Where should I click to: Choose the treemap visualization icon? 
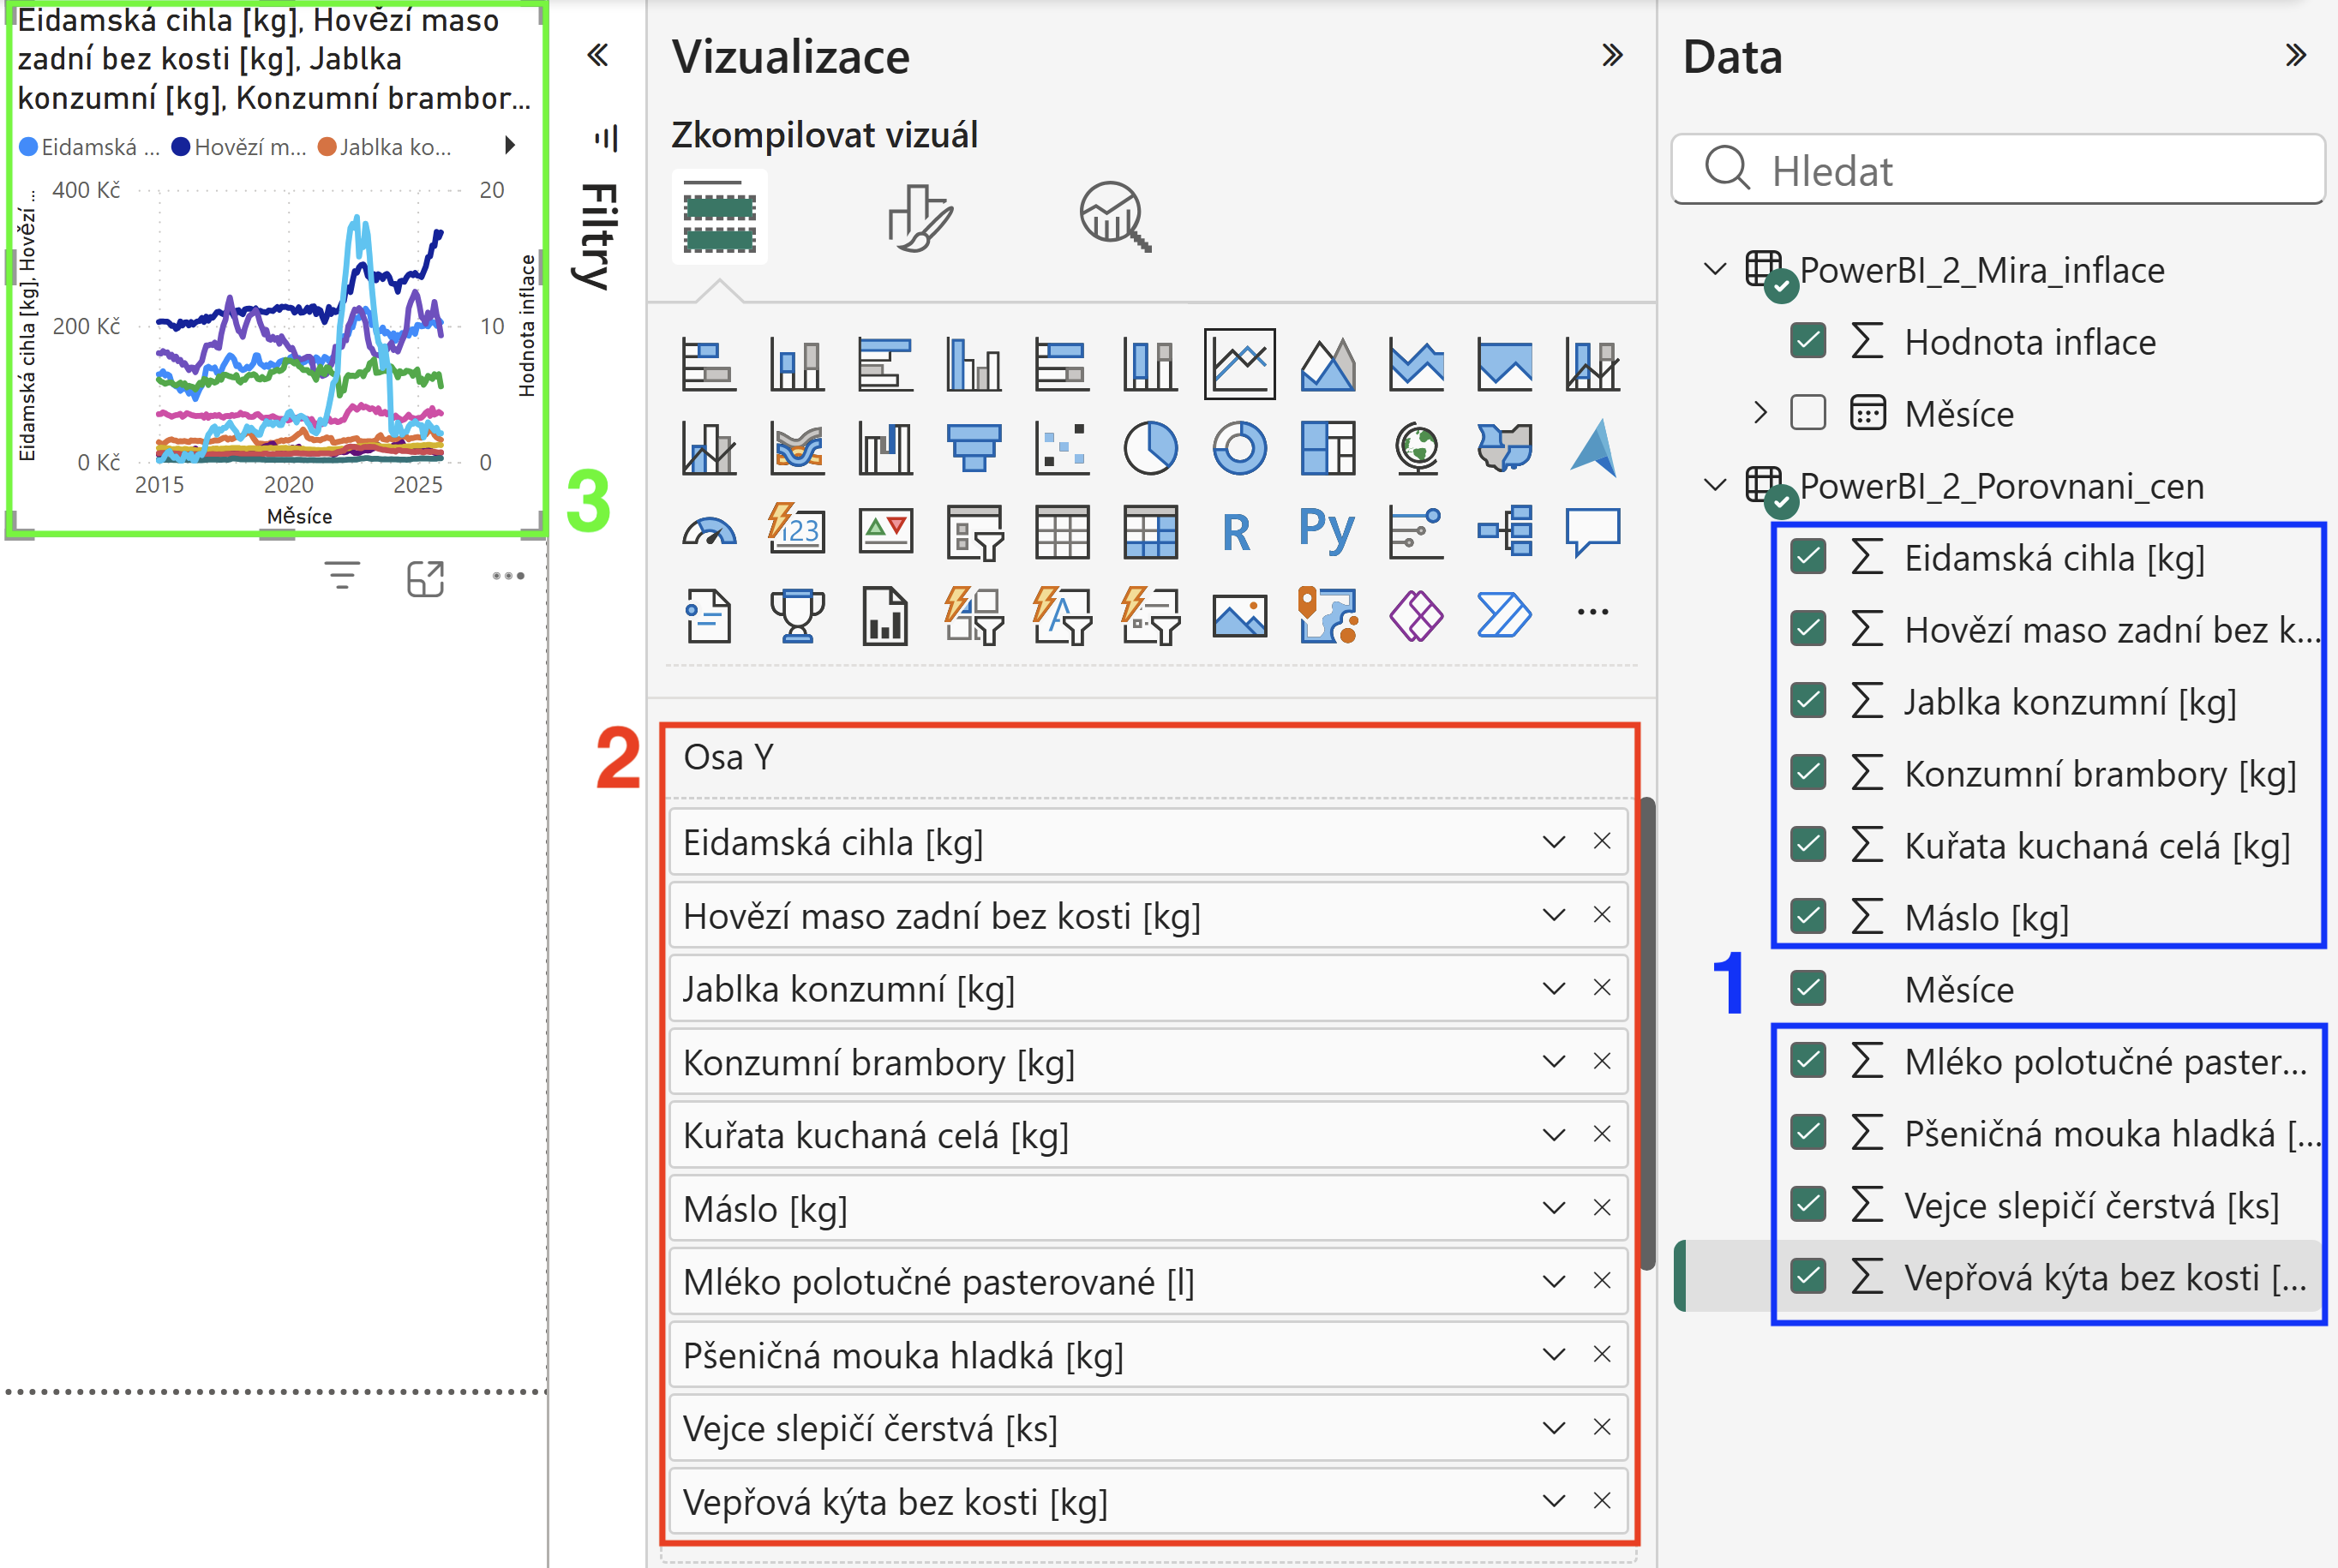[x=1327, y=448]
